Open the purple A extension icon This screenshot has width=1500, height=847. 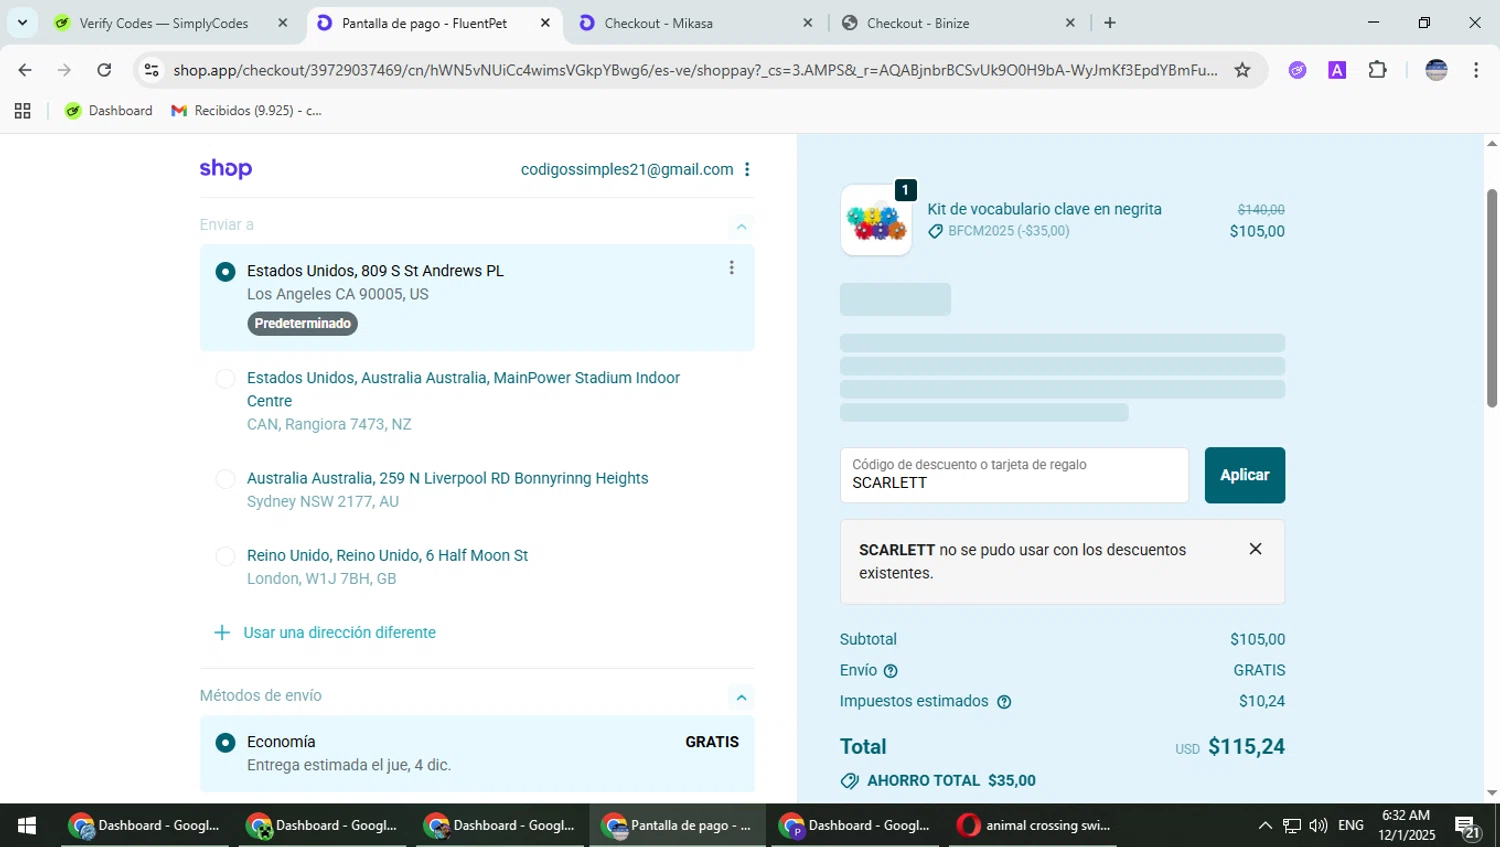pos(1337,70)
